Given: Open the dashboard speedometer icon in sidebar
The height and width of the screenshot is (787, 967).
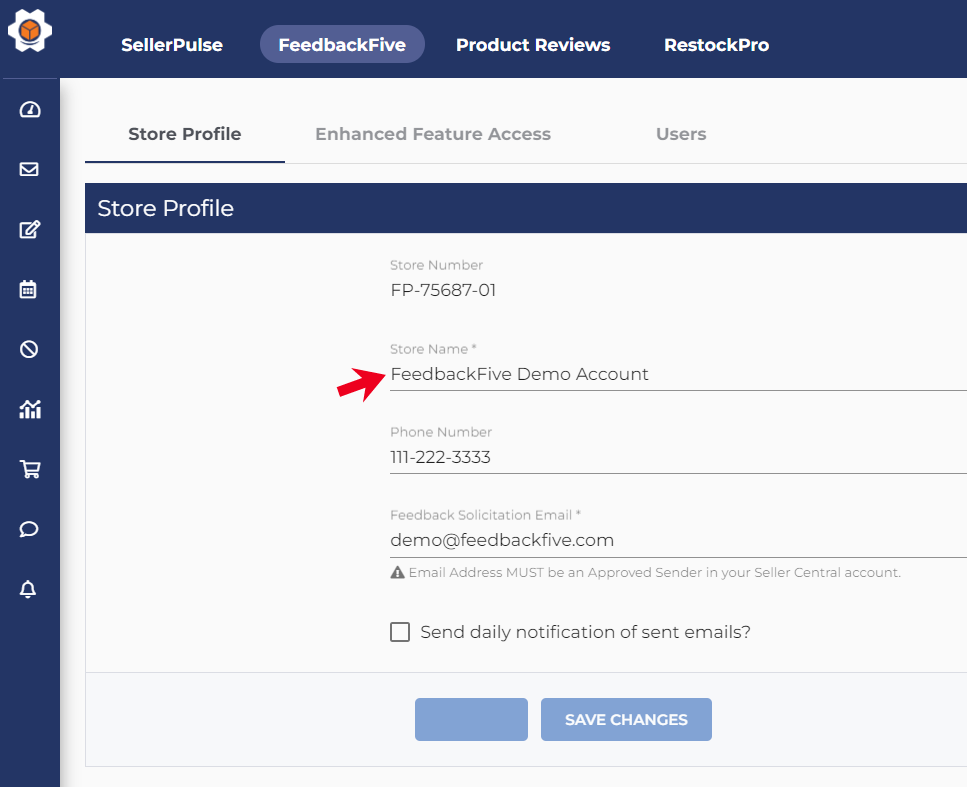Looking at the screenshot, I should pyautogui.click(x=29, y=110).
